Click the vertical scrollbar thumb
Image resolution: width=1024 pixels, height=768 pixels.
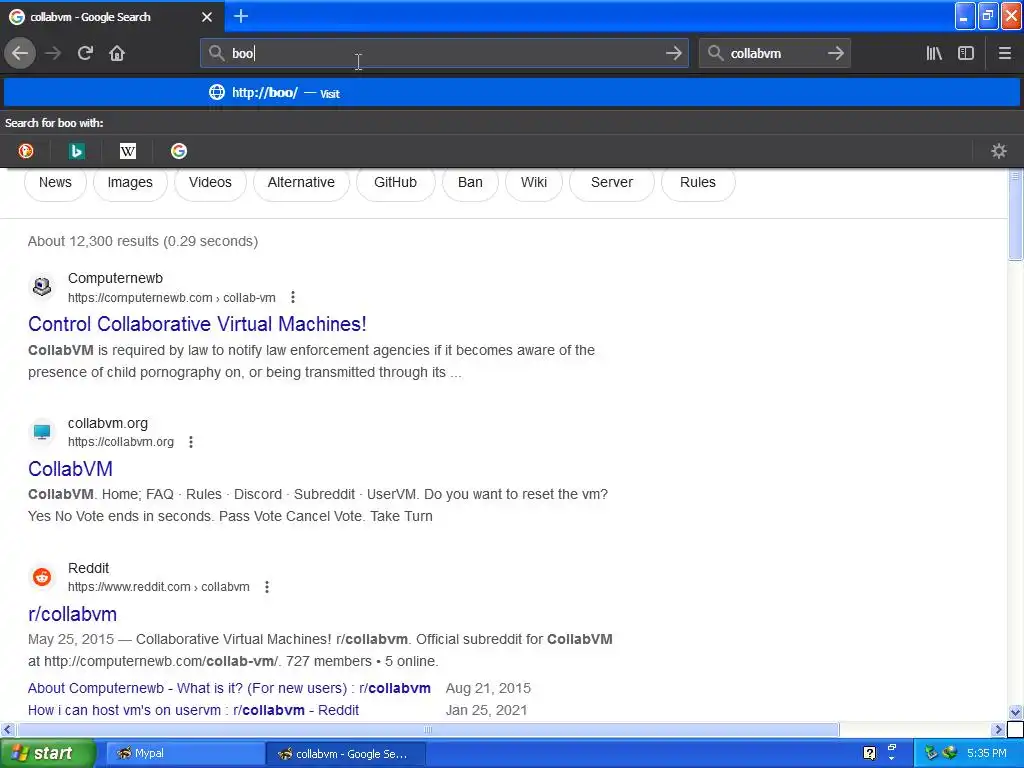pos(1015,216)
